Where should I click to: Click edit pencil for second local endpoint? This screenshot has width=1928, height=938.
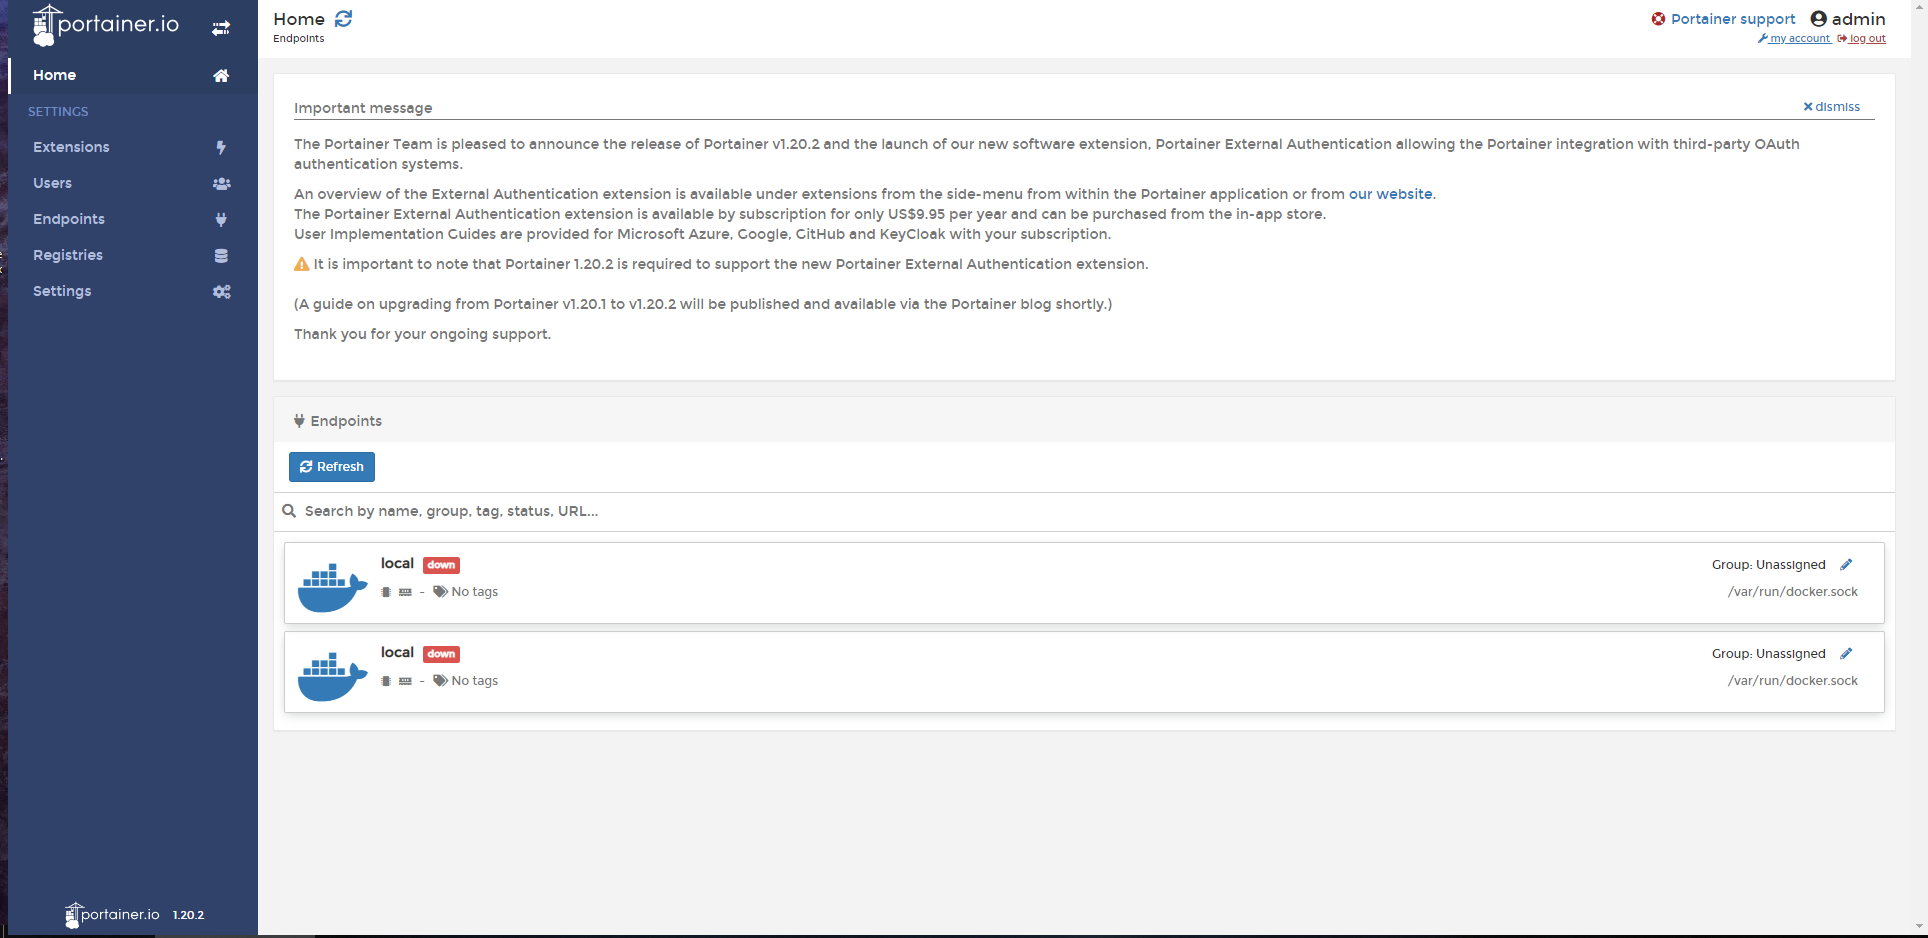1846,654
